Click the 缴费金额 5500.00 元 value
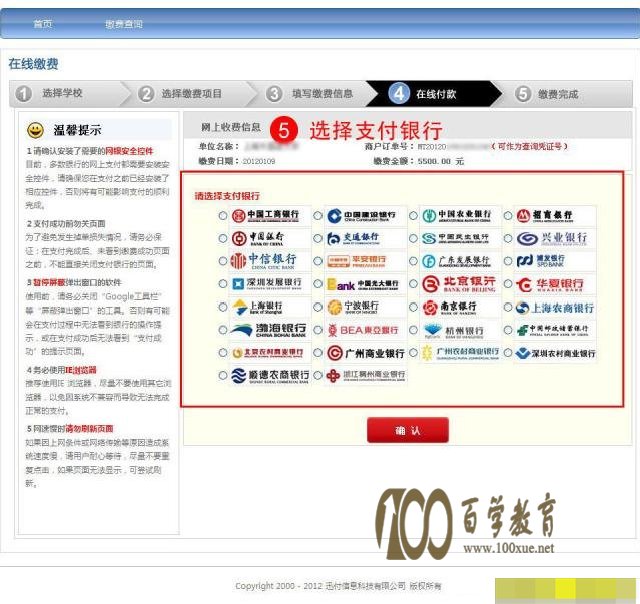This screenshot has height=604, width=640. click(x=441, y=161)
